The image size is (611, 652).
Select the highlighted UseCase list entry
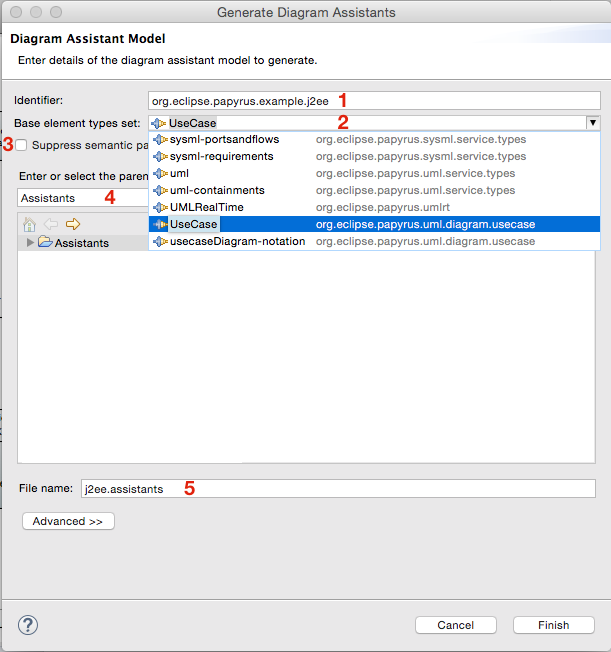click(x=374, y=224)
